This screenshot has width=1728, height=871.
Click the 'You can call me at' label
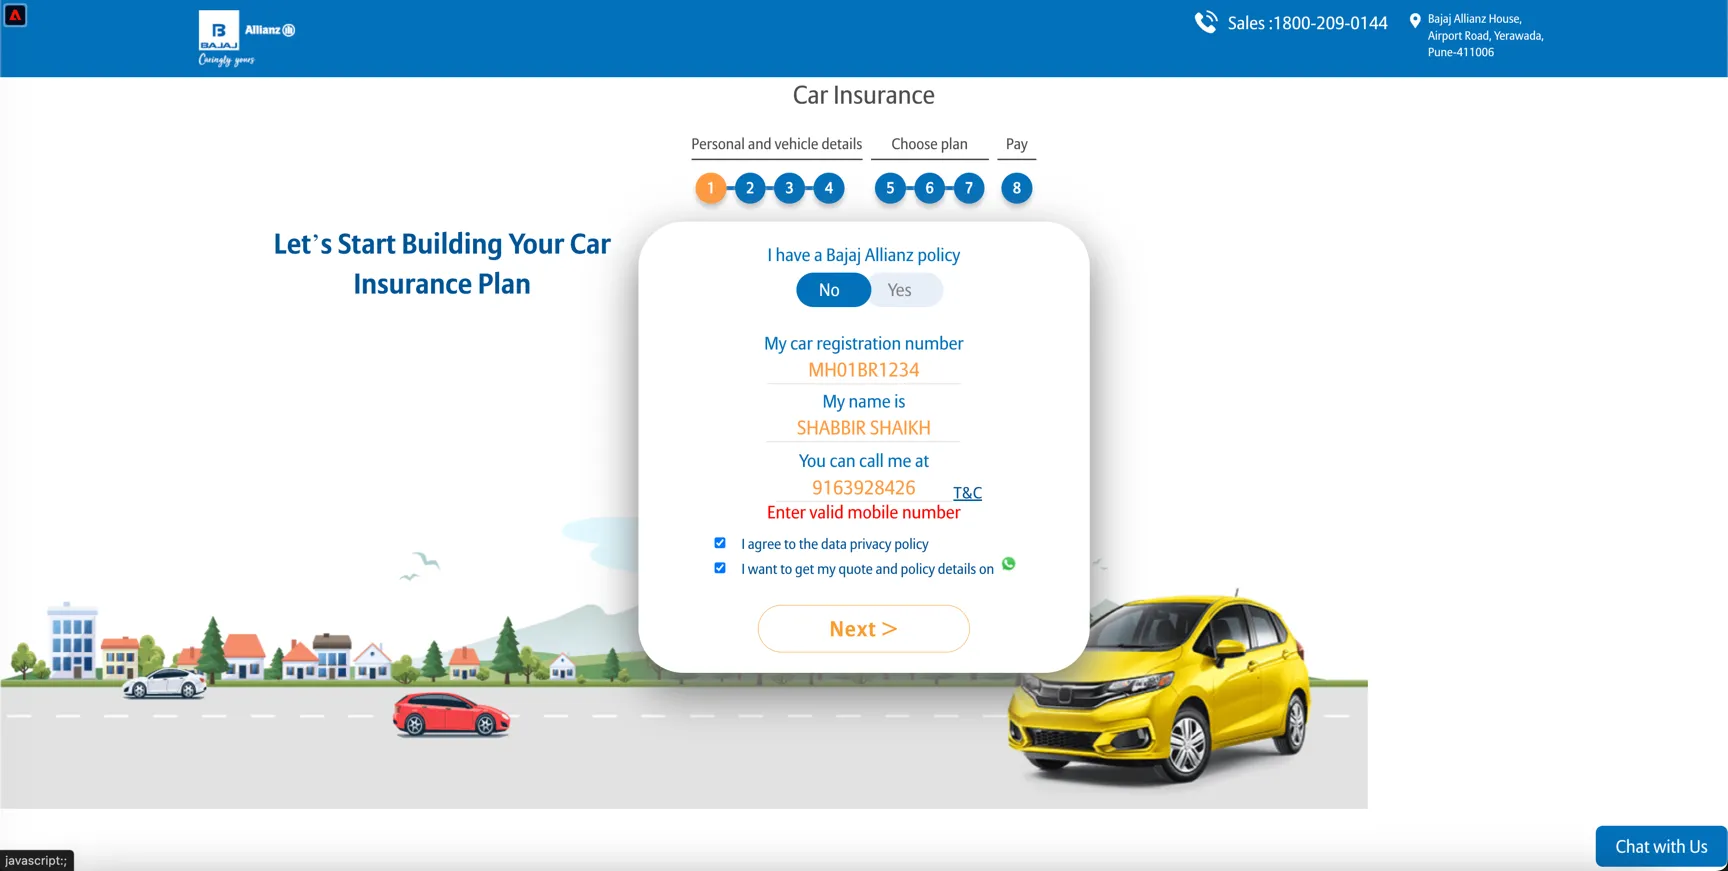tap(864, 461)
